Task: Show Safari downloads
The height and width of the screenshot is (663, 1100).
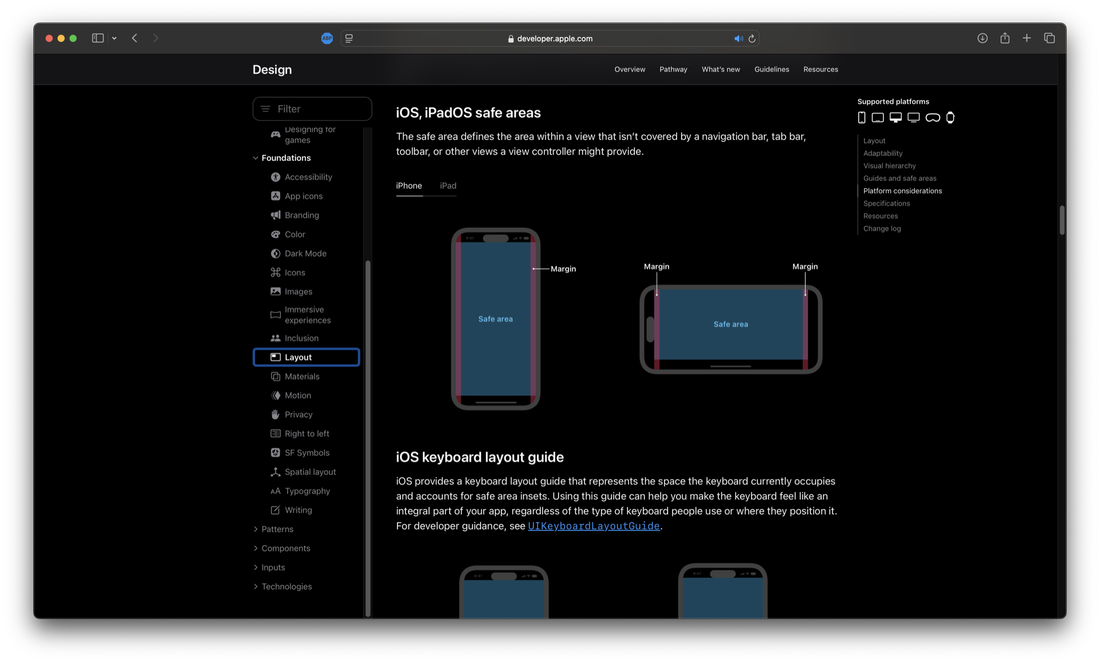Action: coord(982,38)
